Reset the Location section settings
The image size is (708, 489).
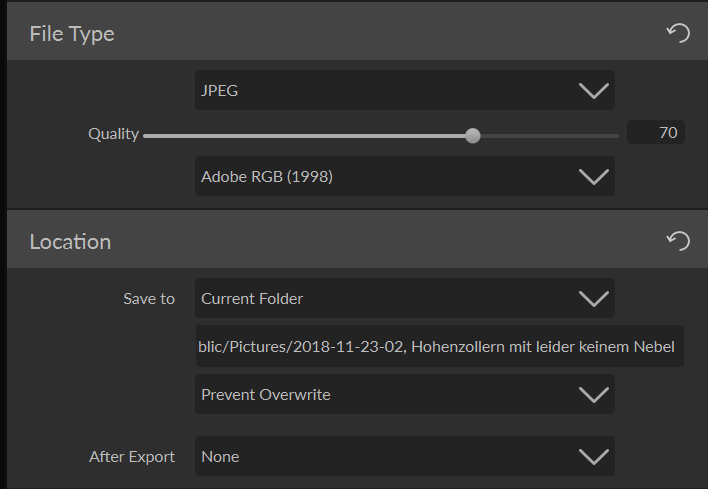pos(678,241)
